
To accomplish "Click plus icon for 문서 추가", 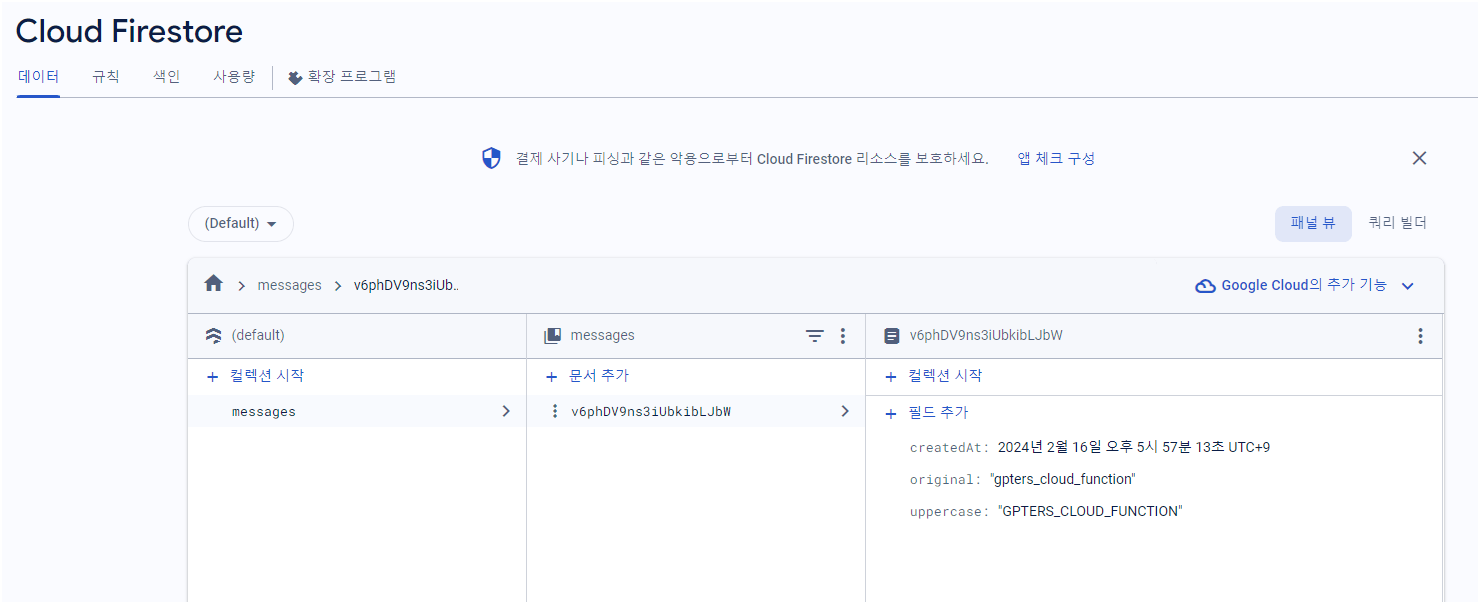I will tap(551, 377).
